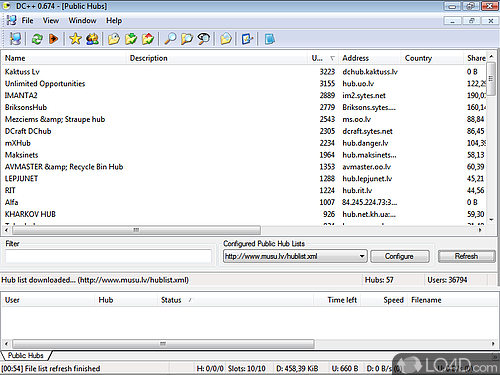The image size is (500, 375).
Task: Open Search Spy toolbar icon
Action: (204, 39)
